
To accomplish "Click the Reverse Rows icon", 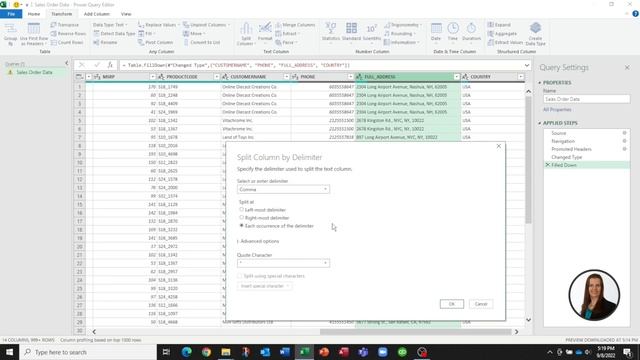I will 53,33.
